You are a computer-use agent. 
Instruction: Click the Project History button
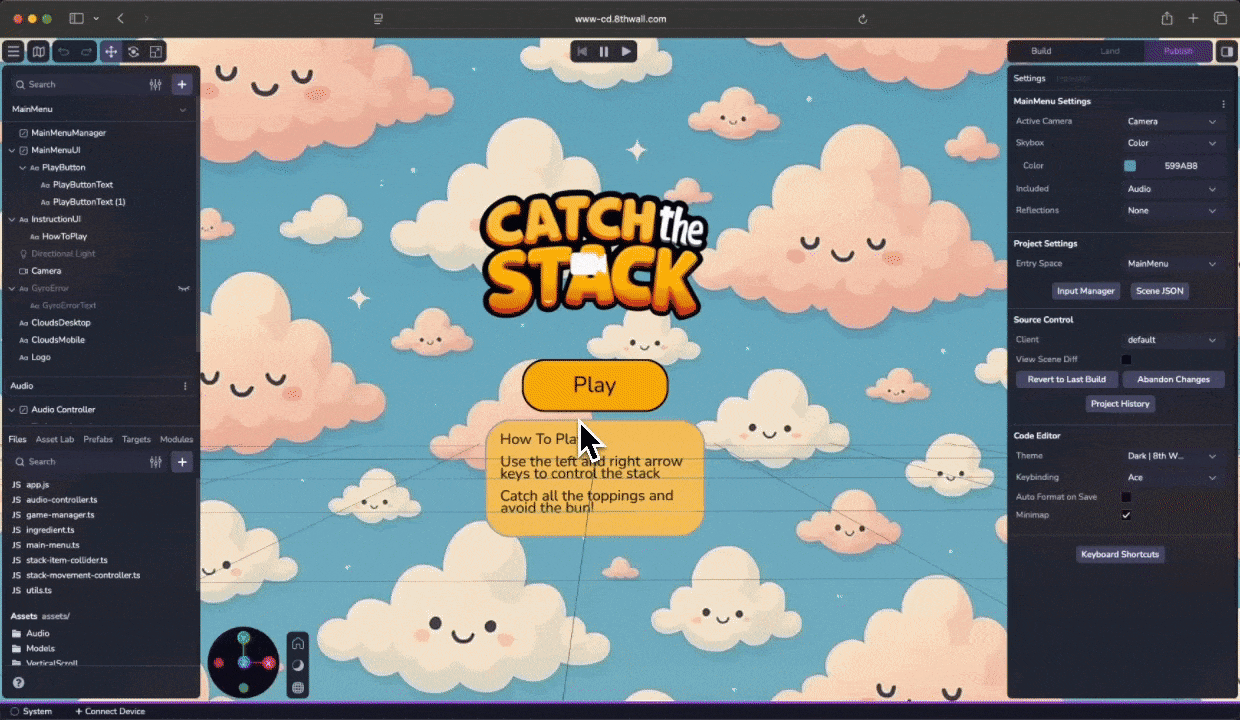[1120, 404]
